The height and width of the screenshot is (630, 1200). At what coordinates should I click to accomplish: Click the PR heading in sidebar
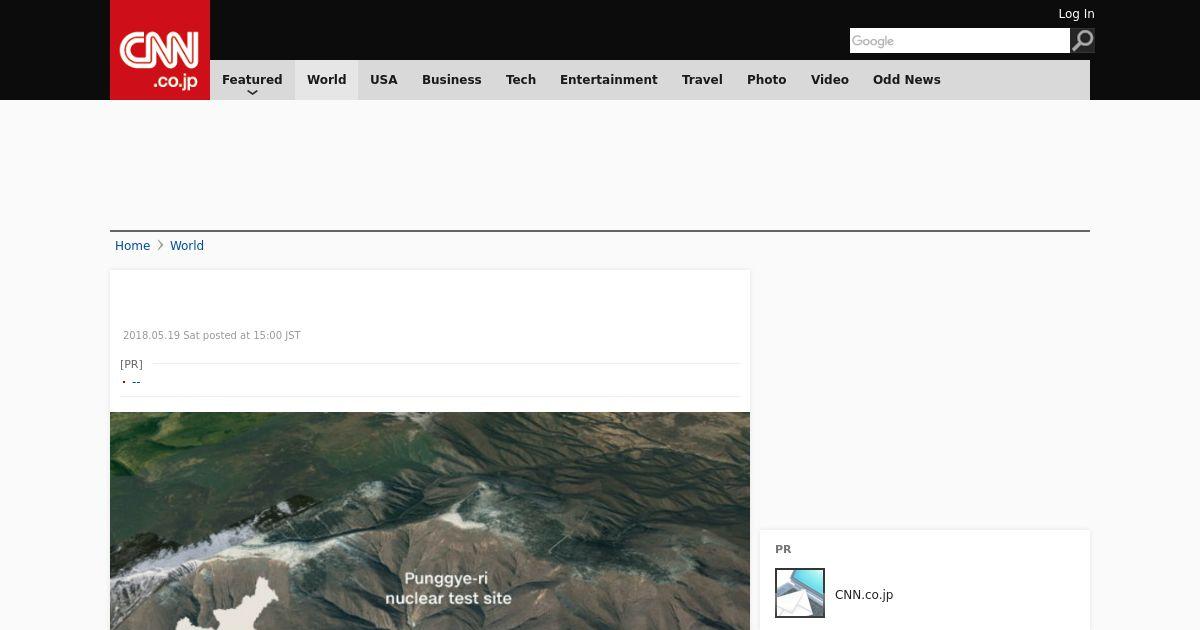783,550
